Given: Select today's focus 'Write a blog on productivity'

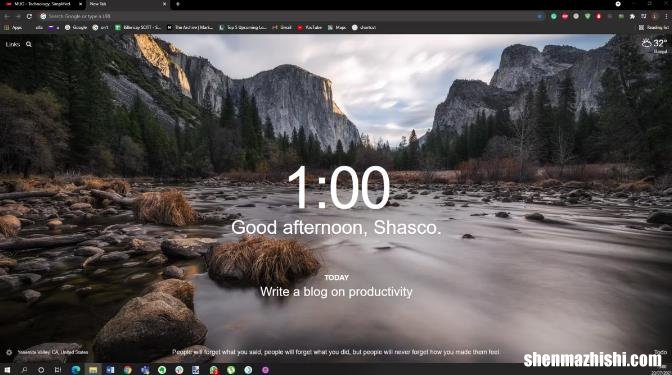Looking at the screenshot, I should [336, 292].
